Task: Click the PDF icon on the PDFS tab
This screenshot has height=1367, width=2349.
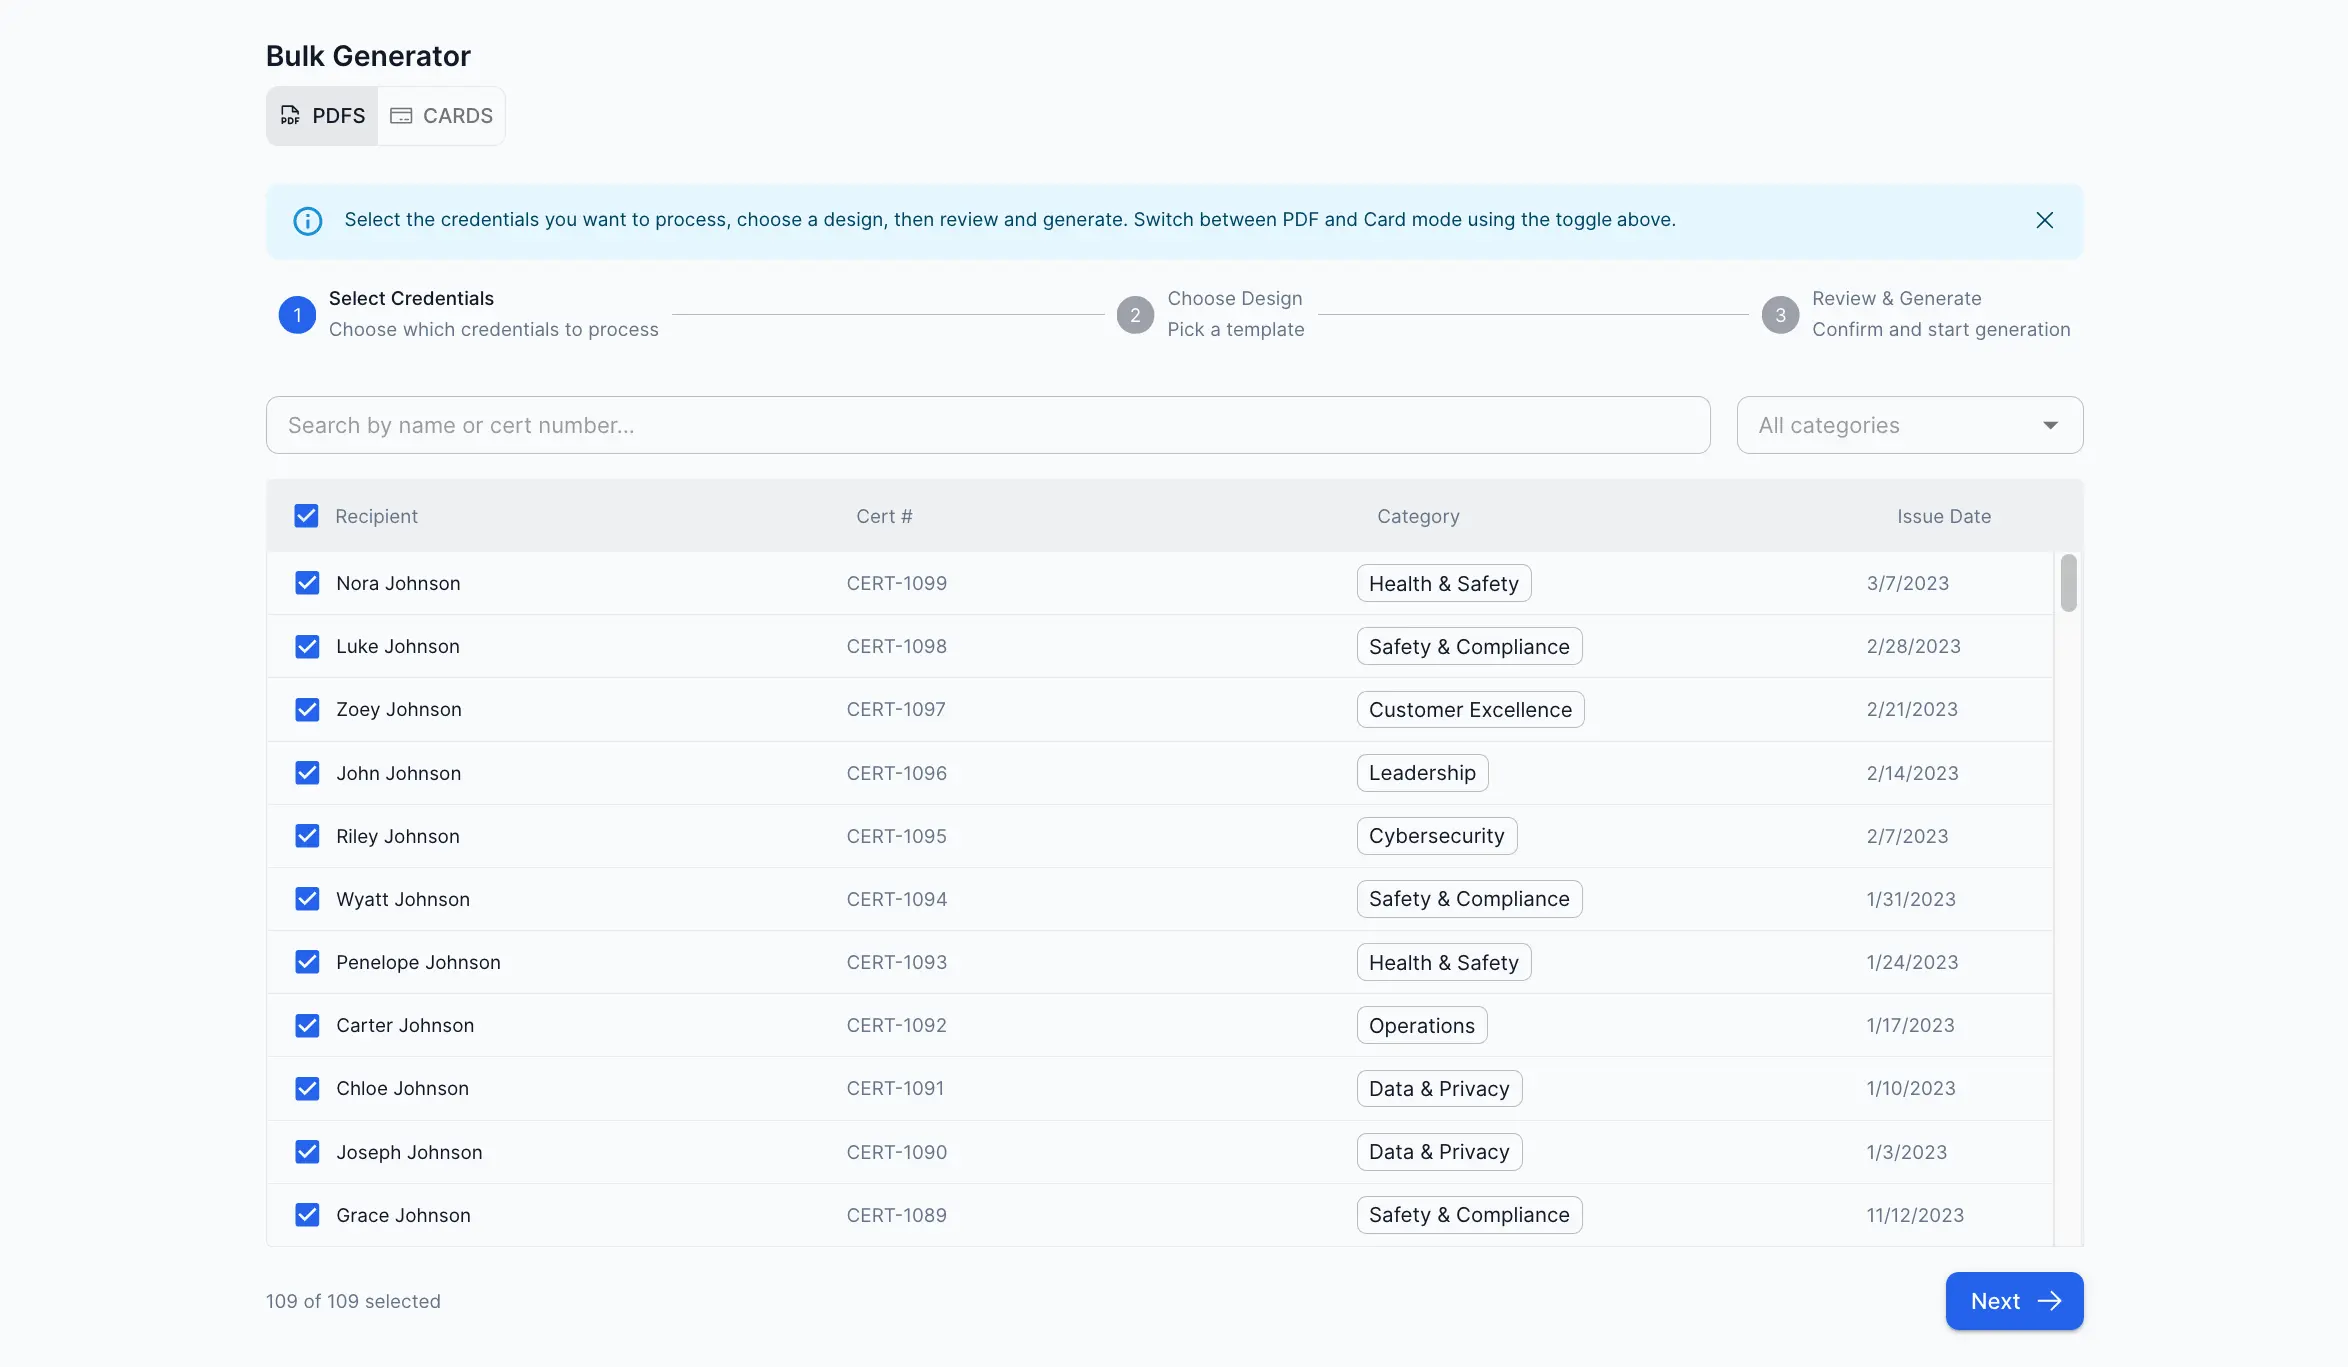Action: pyautogui.click(x=291, y=115)
